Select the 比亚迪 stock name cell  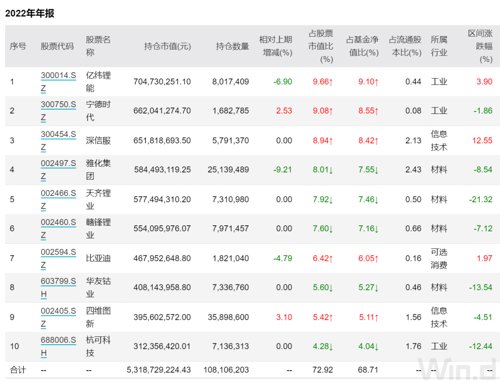click(98, 258)
